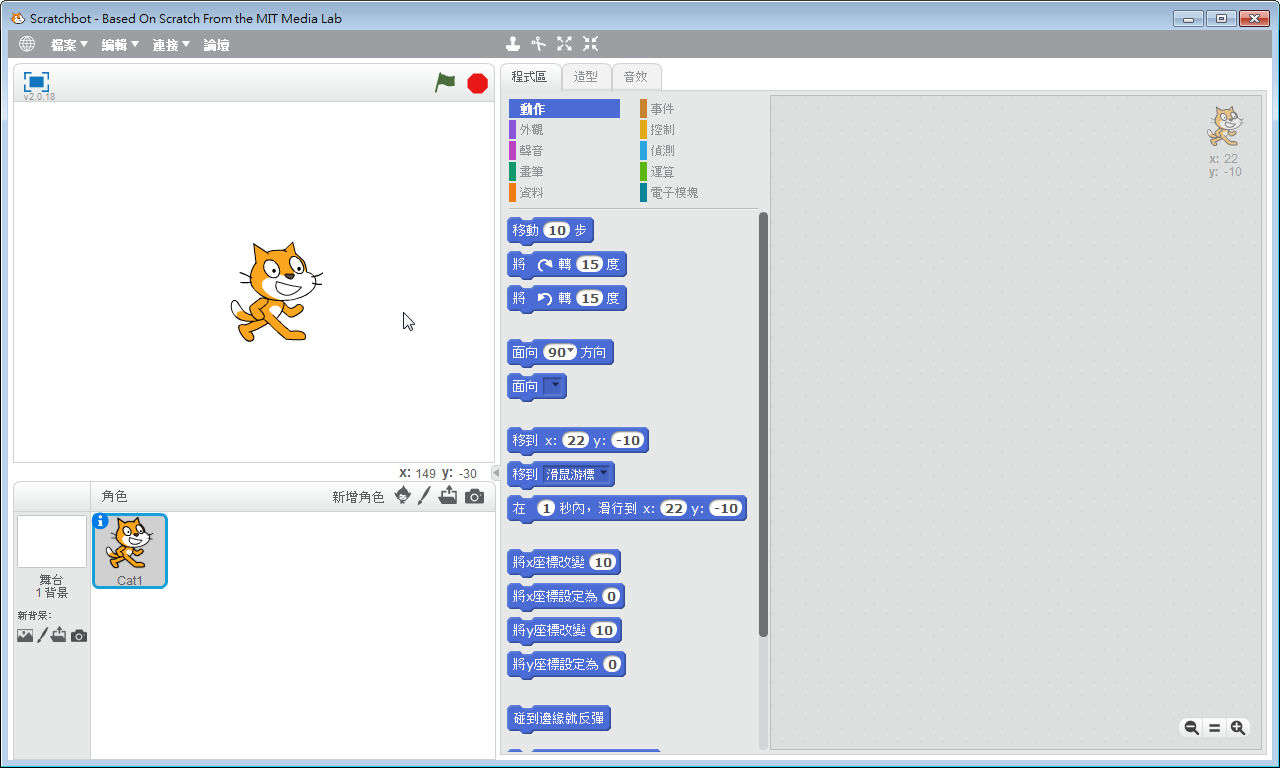Paint a new backdrop
The image size is (1280, 768).
(x=42, y=636)
